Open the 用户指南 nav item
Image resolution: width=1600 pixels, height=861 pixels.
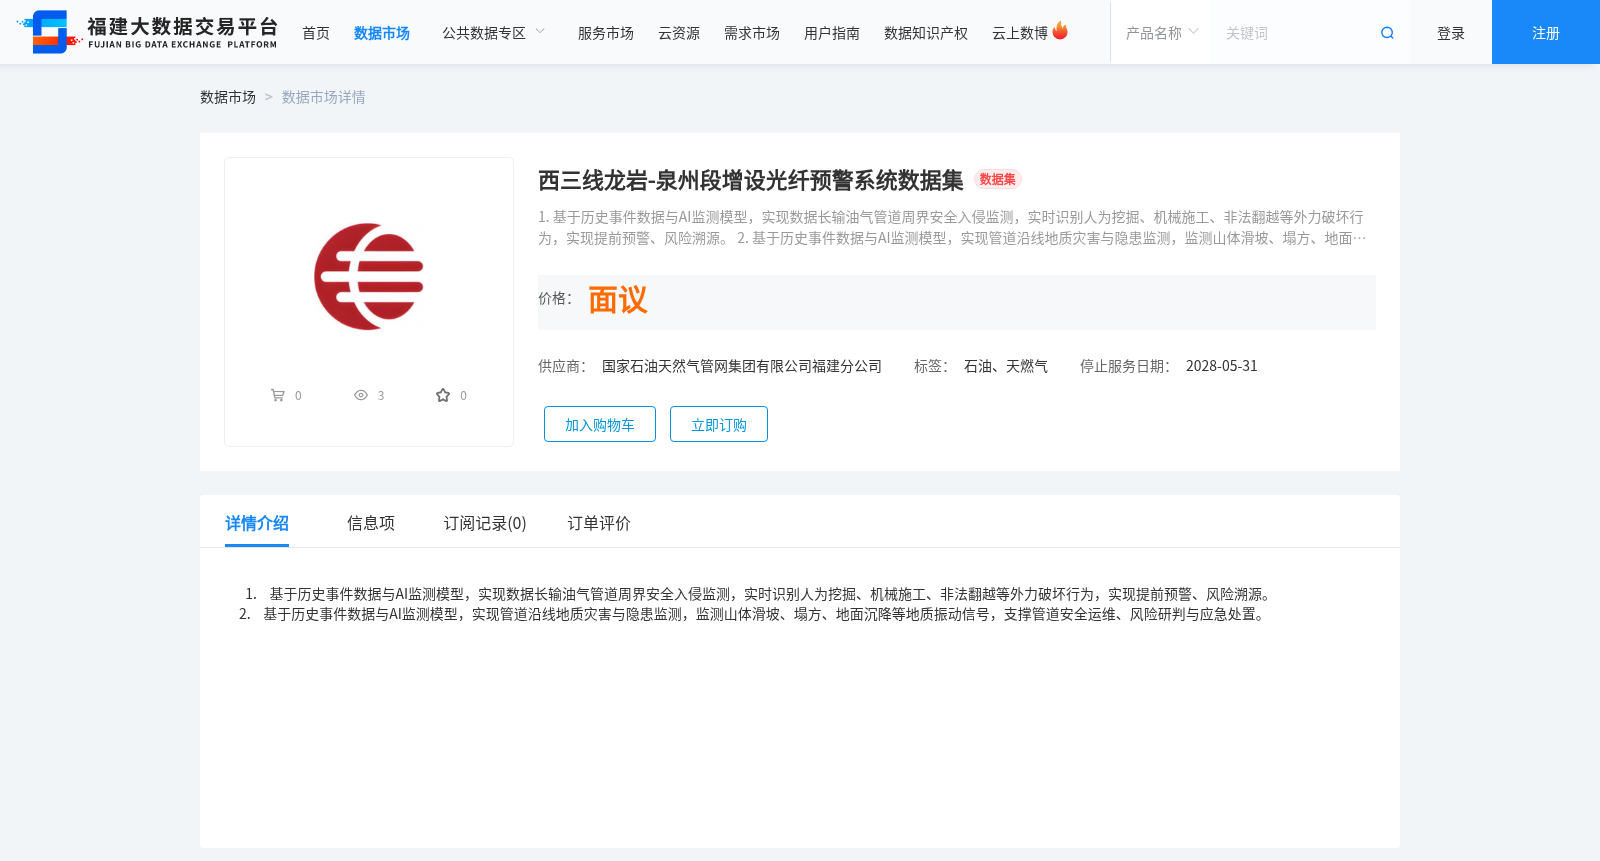(832, 33)
